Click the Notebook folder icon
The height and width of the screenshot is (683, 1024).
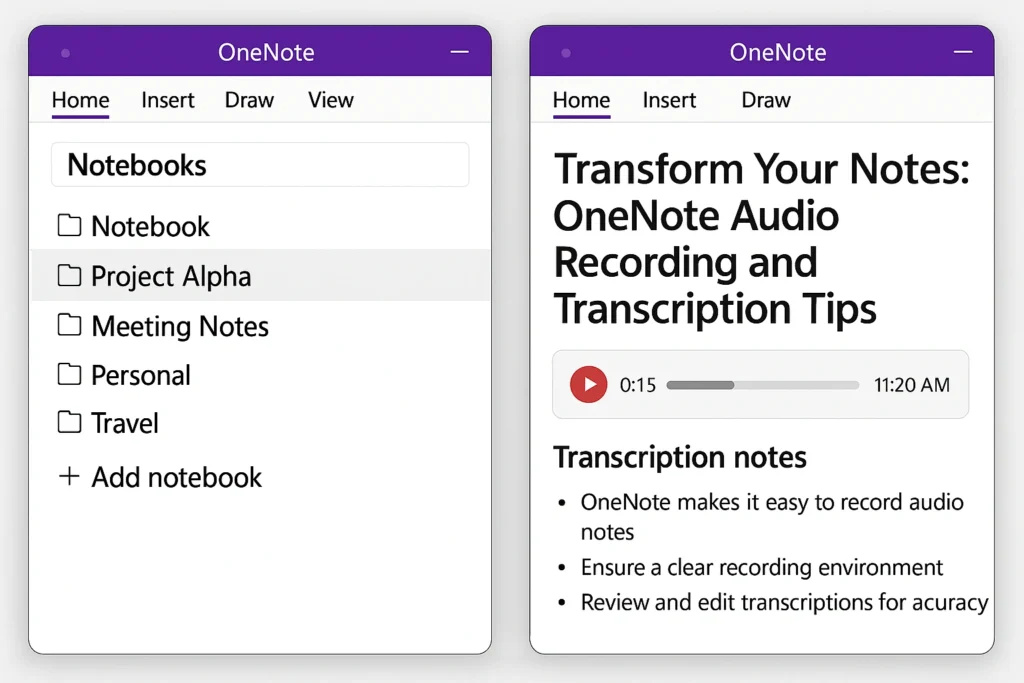tap(69, 226)
